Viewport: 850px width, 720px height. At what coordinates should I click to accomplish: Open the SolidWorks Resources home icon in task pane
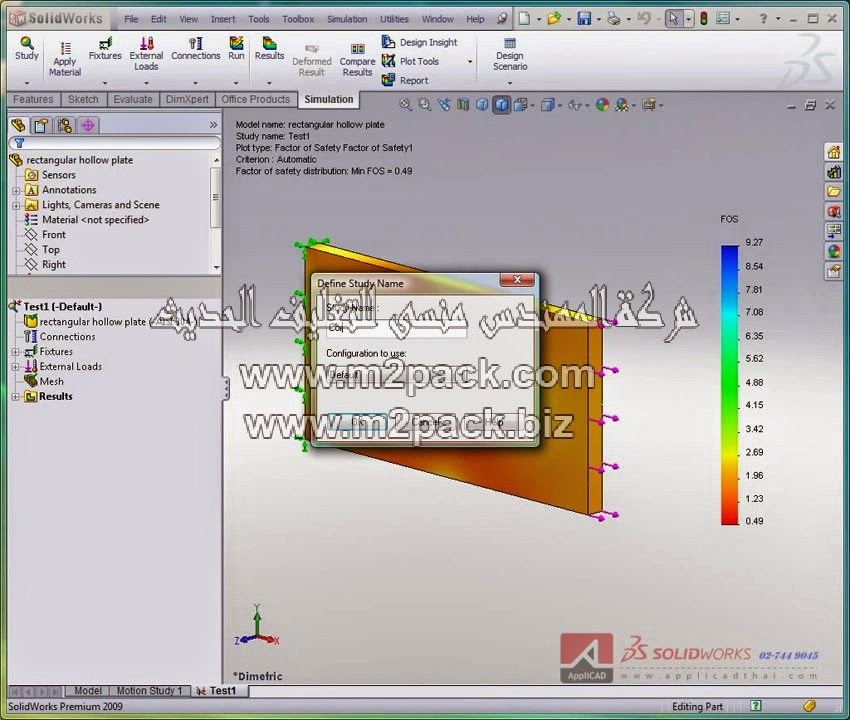(834, 152)
